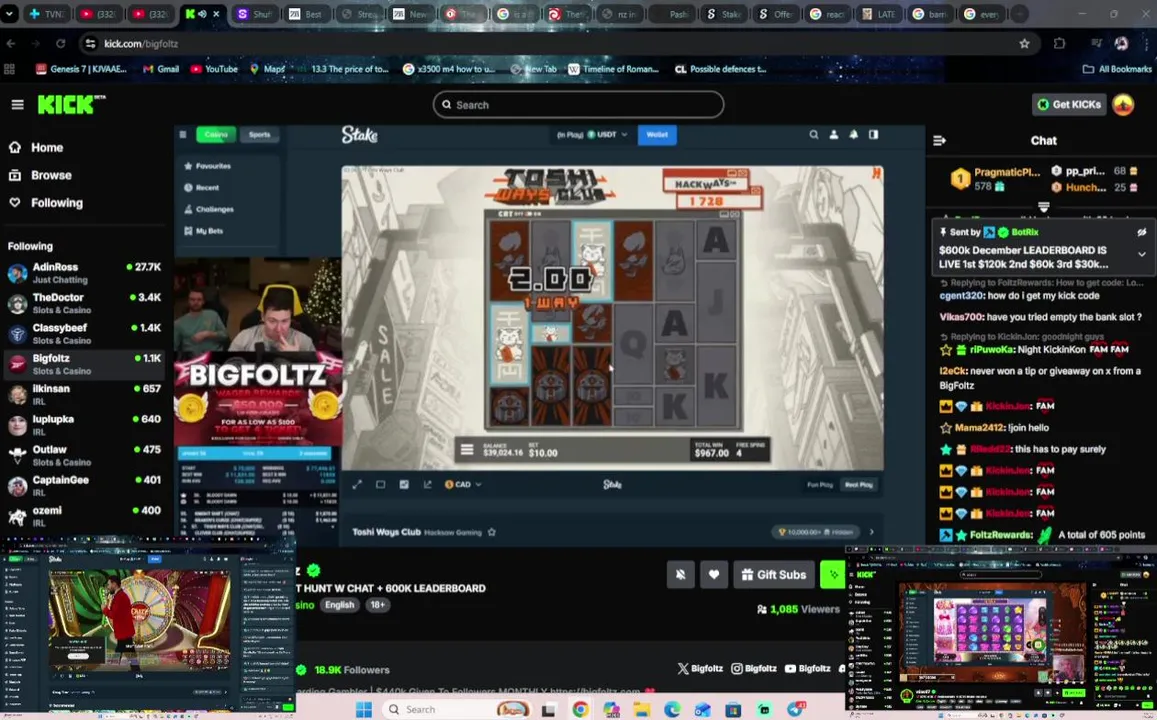Favourite Toshi Ways Club star icon
1157x720 pixels.
click(x=491, y=532)
